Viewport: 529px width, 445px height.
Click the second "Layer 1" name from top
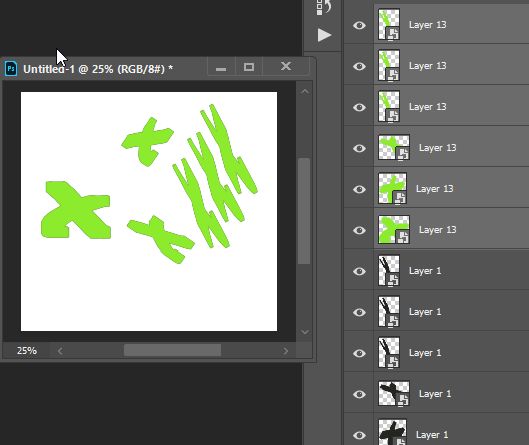(425, 312)
